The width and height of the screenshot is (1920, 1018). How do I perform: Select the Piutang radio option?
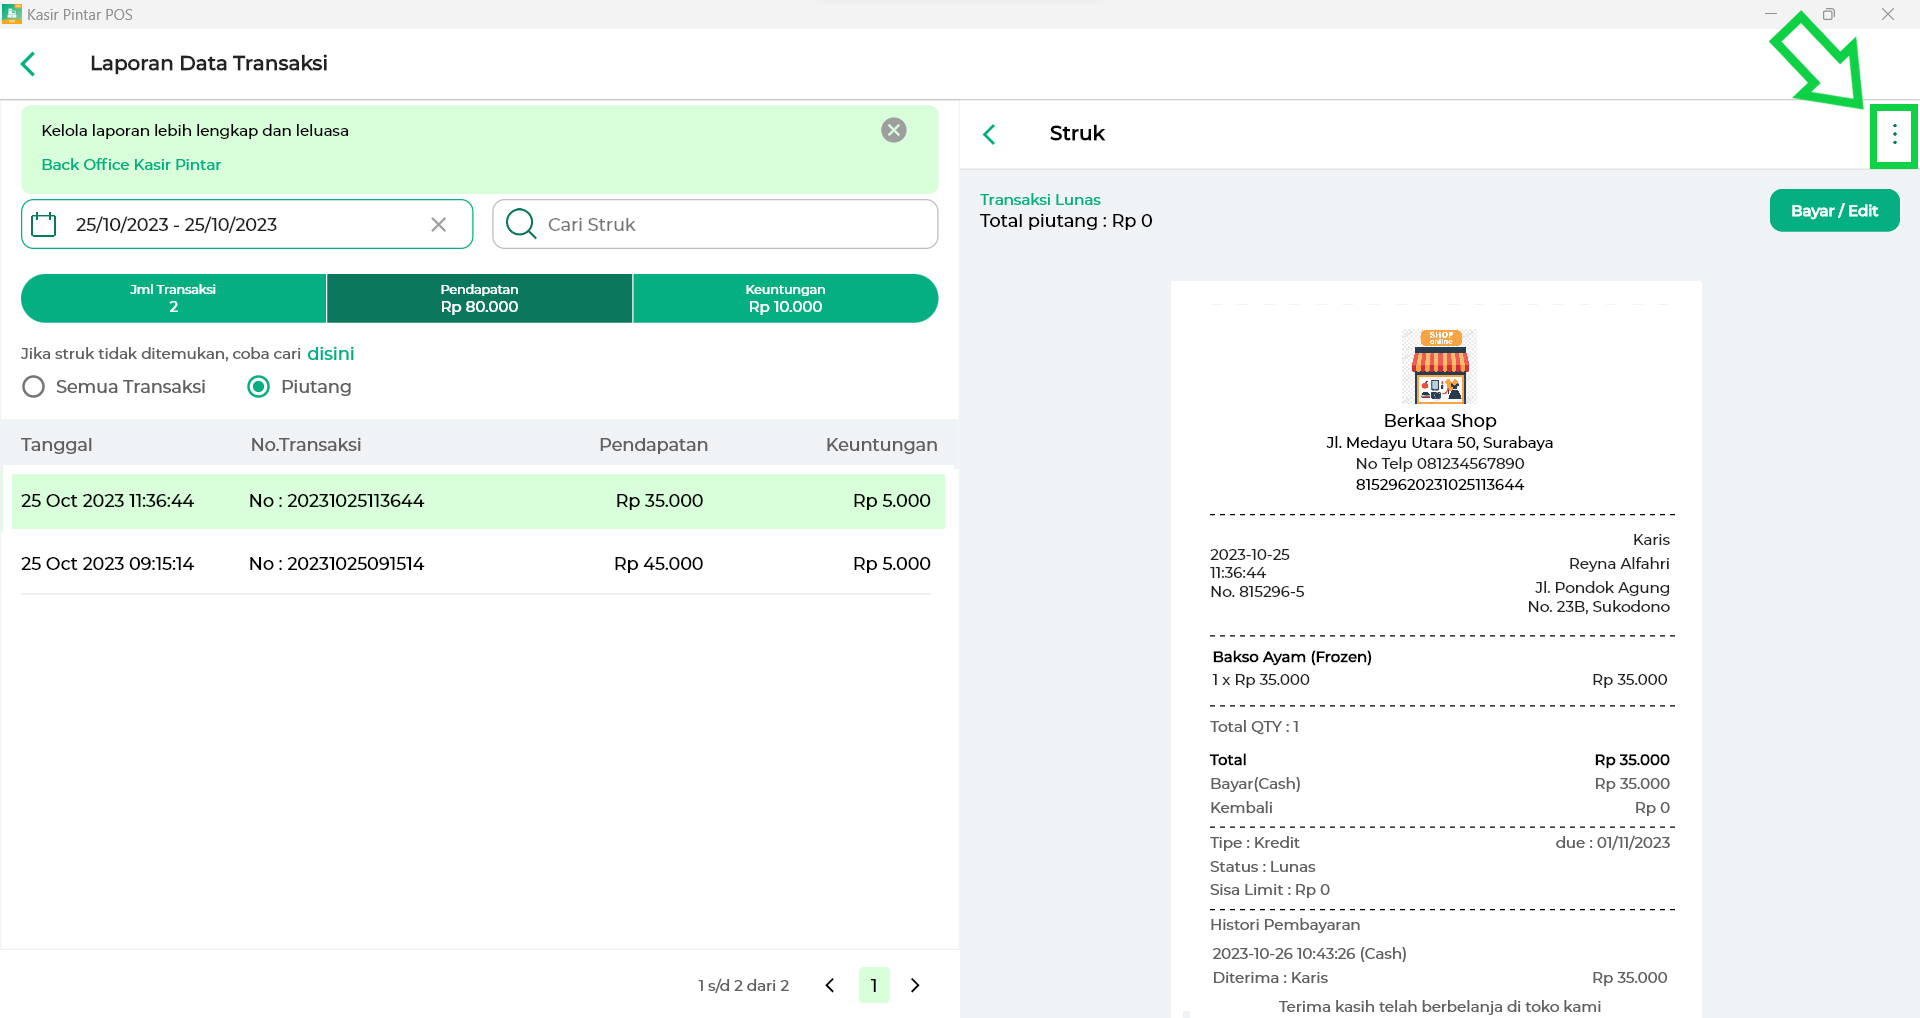[259, 387]
